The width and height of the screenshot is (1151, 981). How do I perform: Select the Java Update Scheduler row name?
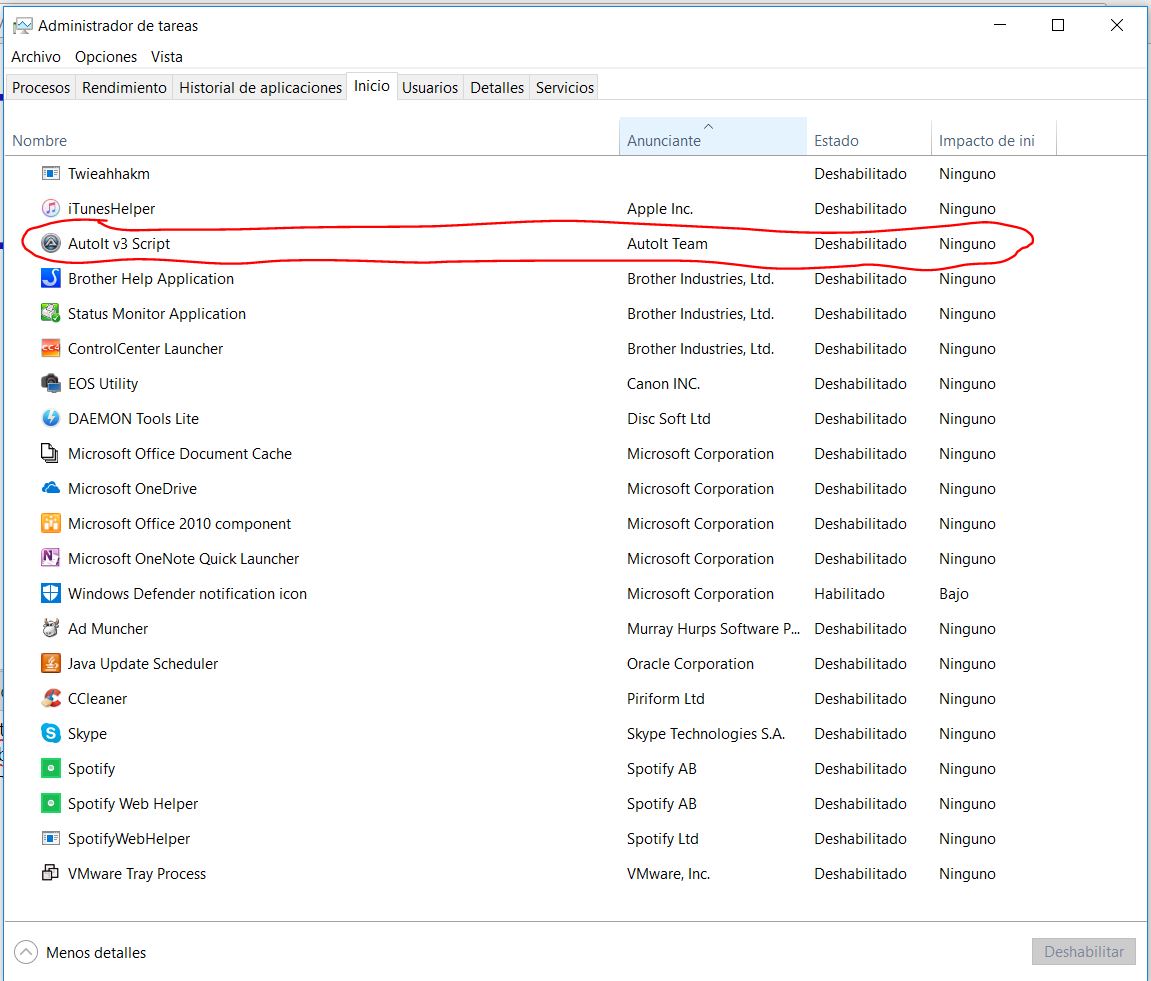(x=143, y=664)
